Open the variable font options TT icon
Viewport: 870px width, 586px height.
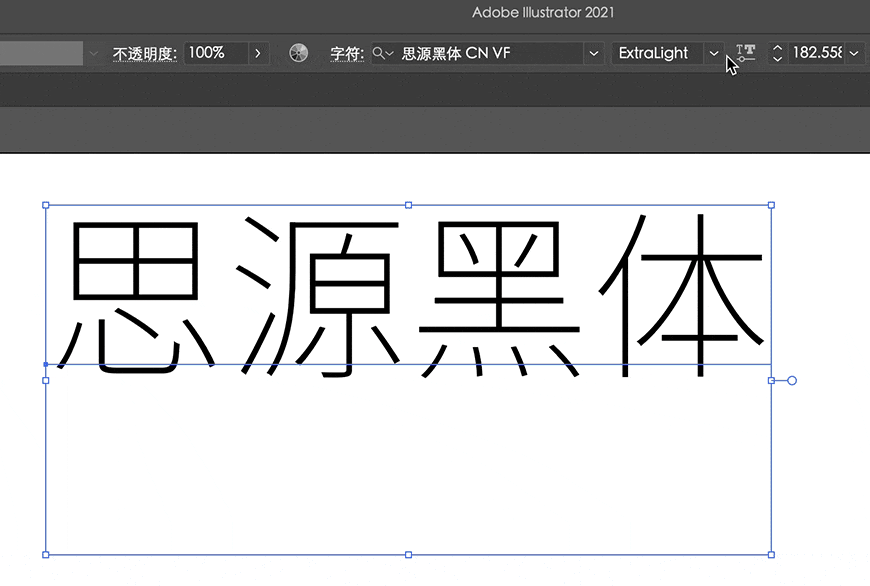[745, 53]
